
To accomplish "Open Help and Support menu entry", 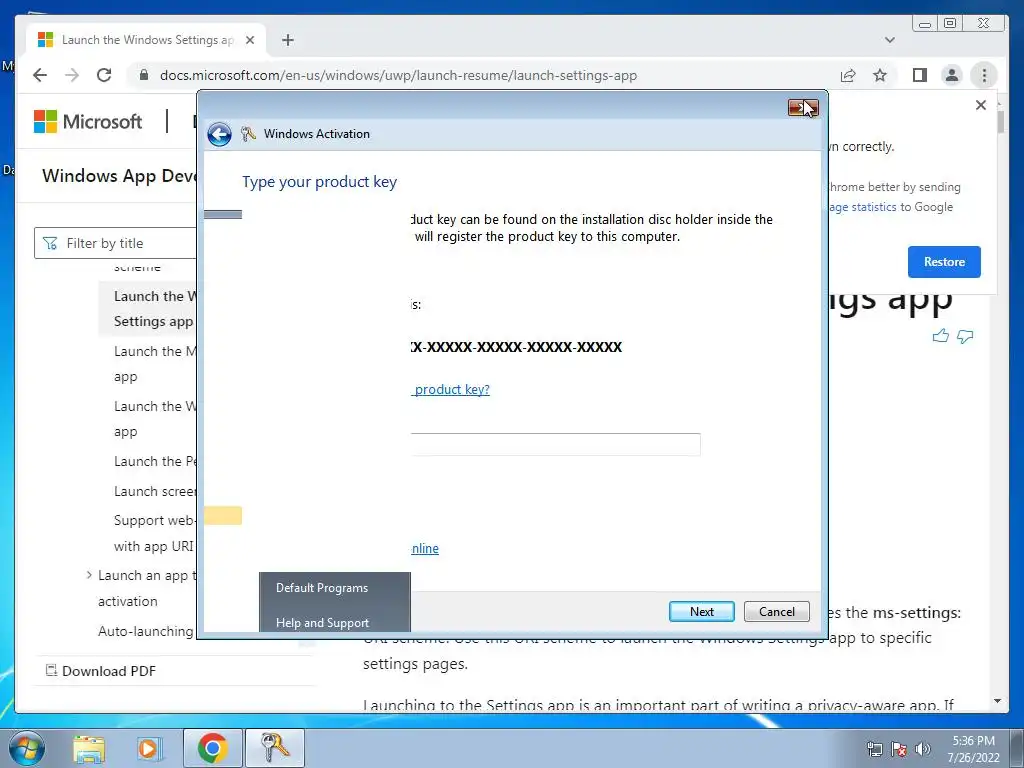I will (x=322, y=622).
